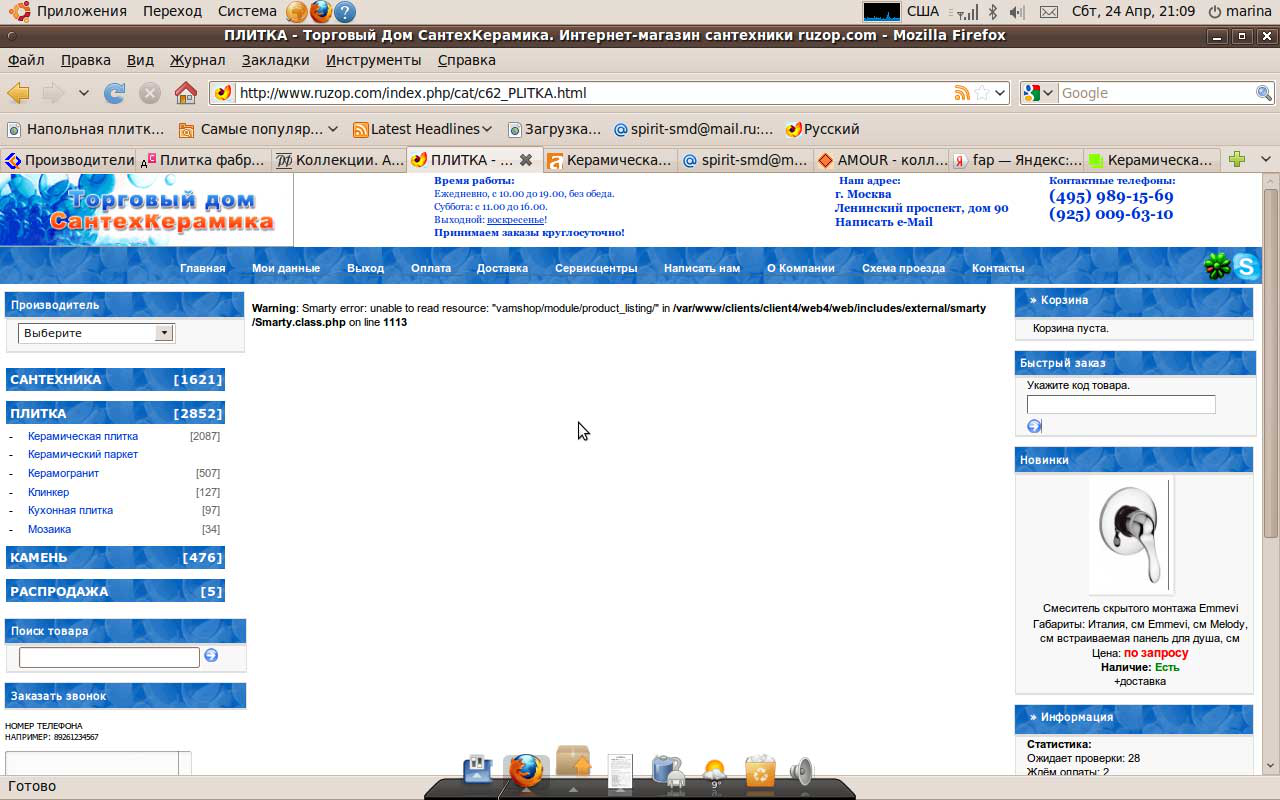The height and width of the screenshot is (800, 1280).
Task: Open spirit-smd@mail.ru bookmark
Action: click(693, 129)
